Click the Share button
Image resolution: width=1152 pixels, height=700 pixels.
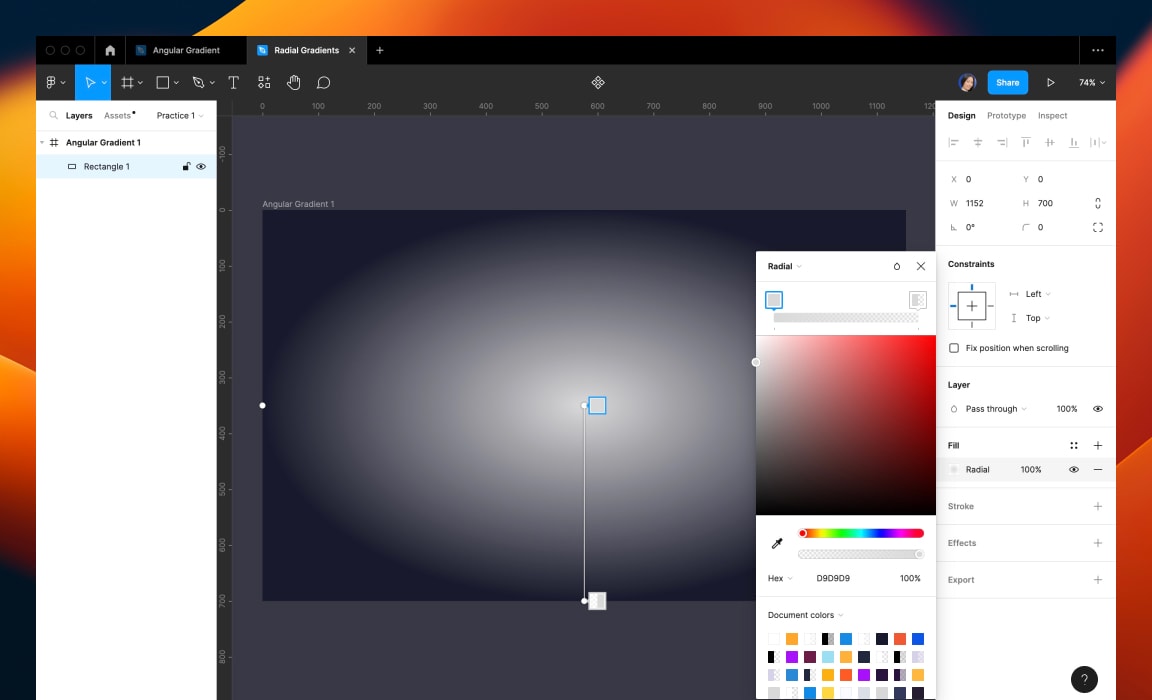pyautogui.click(x=1007, y=82)
